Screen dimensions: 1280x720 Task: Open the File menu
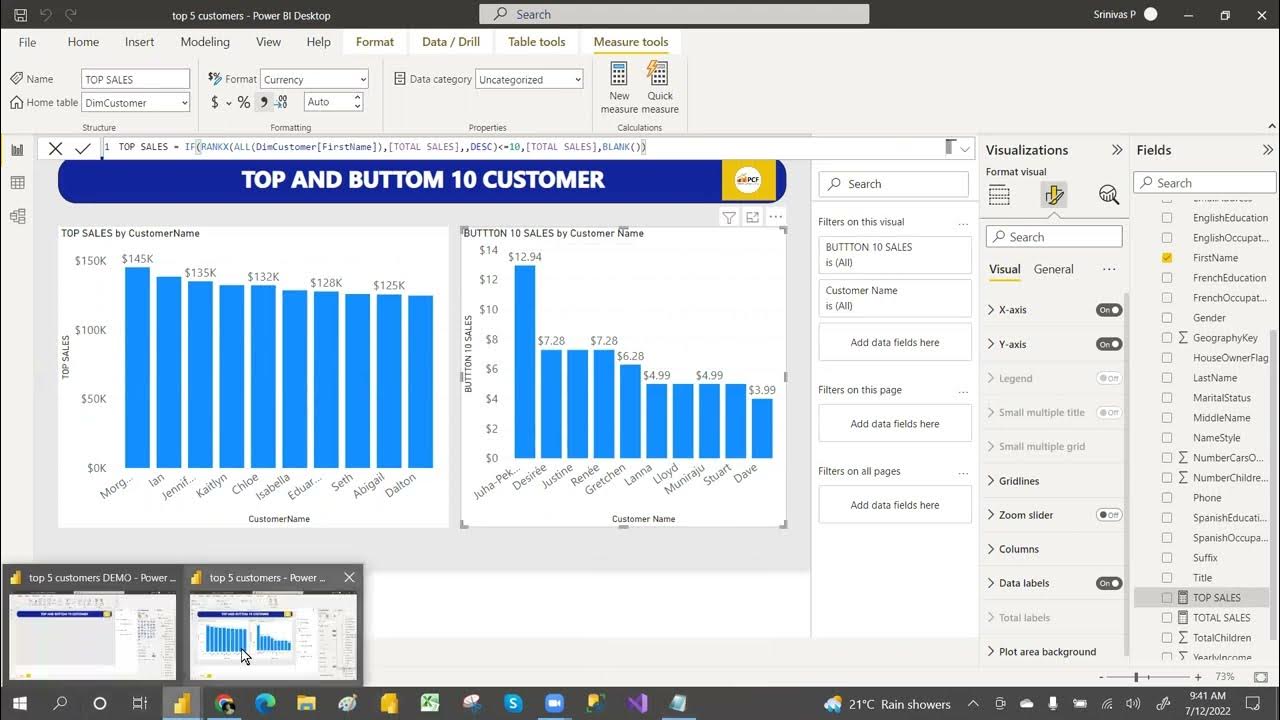(27, 42)
